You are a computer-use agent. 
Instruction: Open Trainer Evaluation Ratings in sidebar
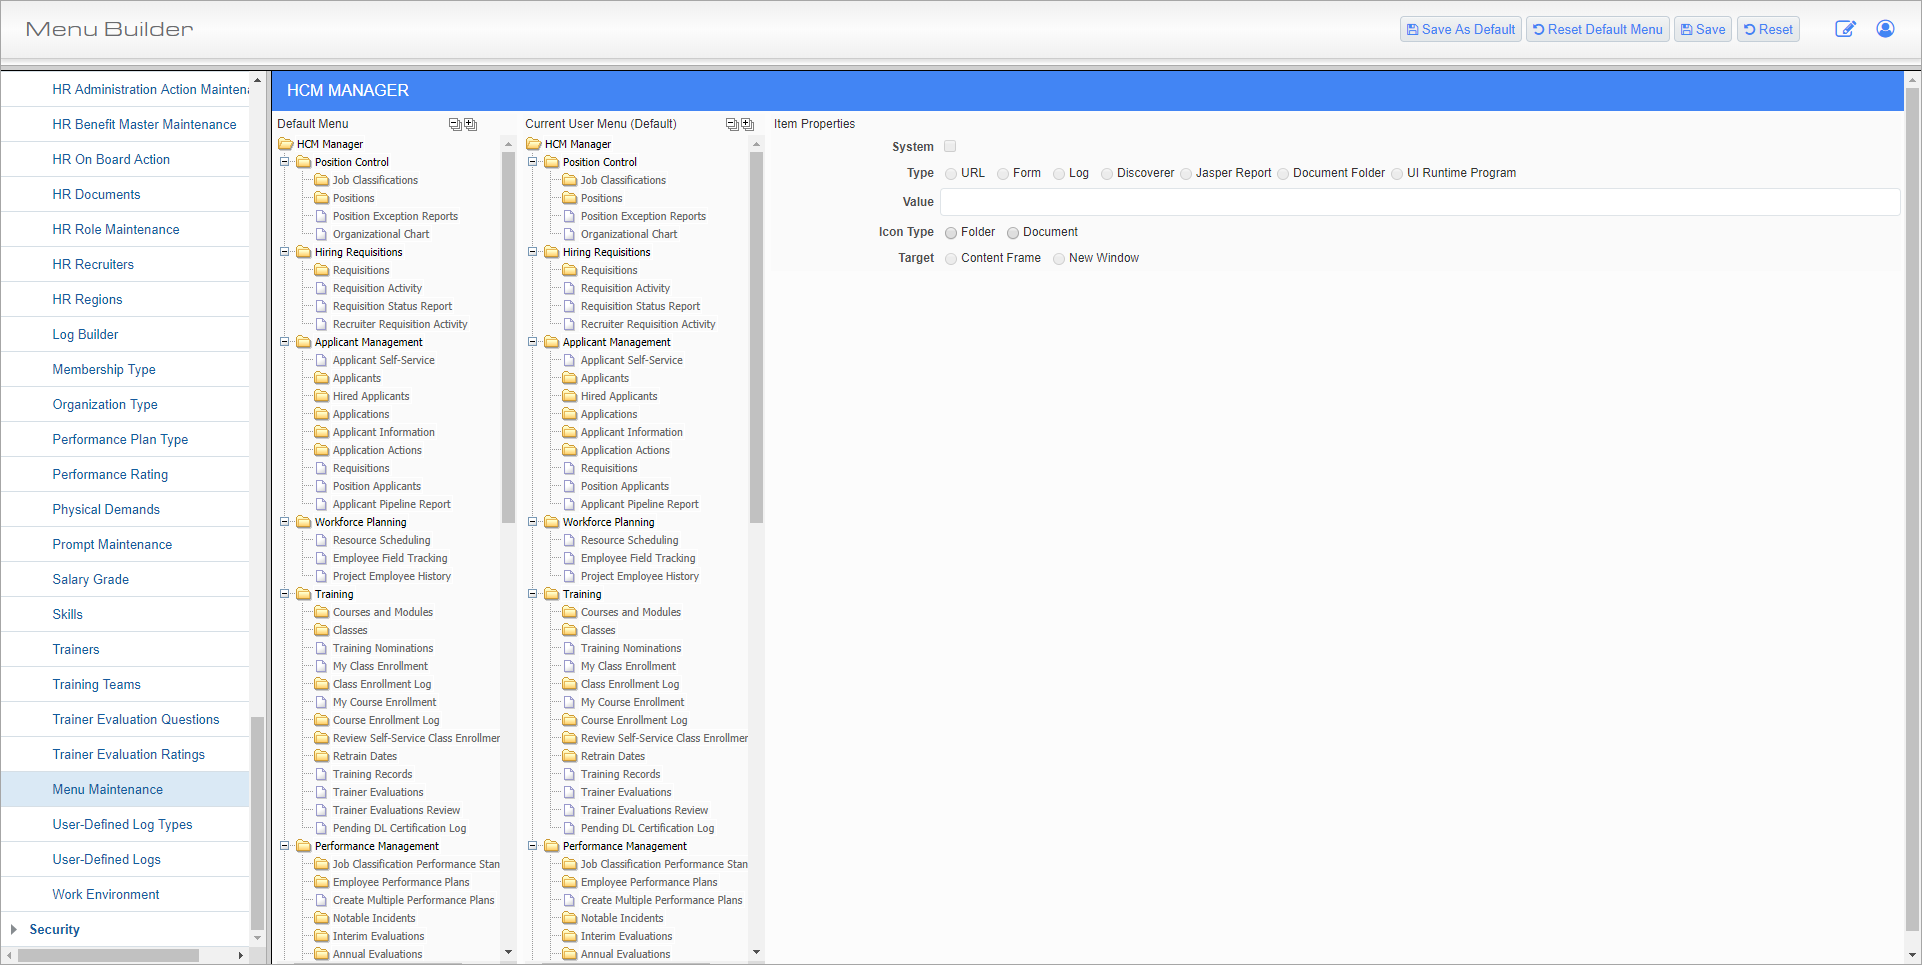pos(128,754)
